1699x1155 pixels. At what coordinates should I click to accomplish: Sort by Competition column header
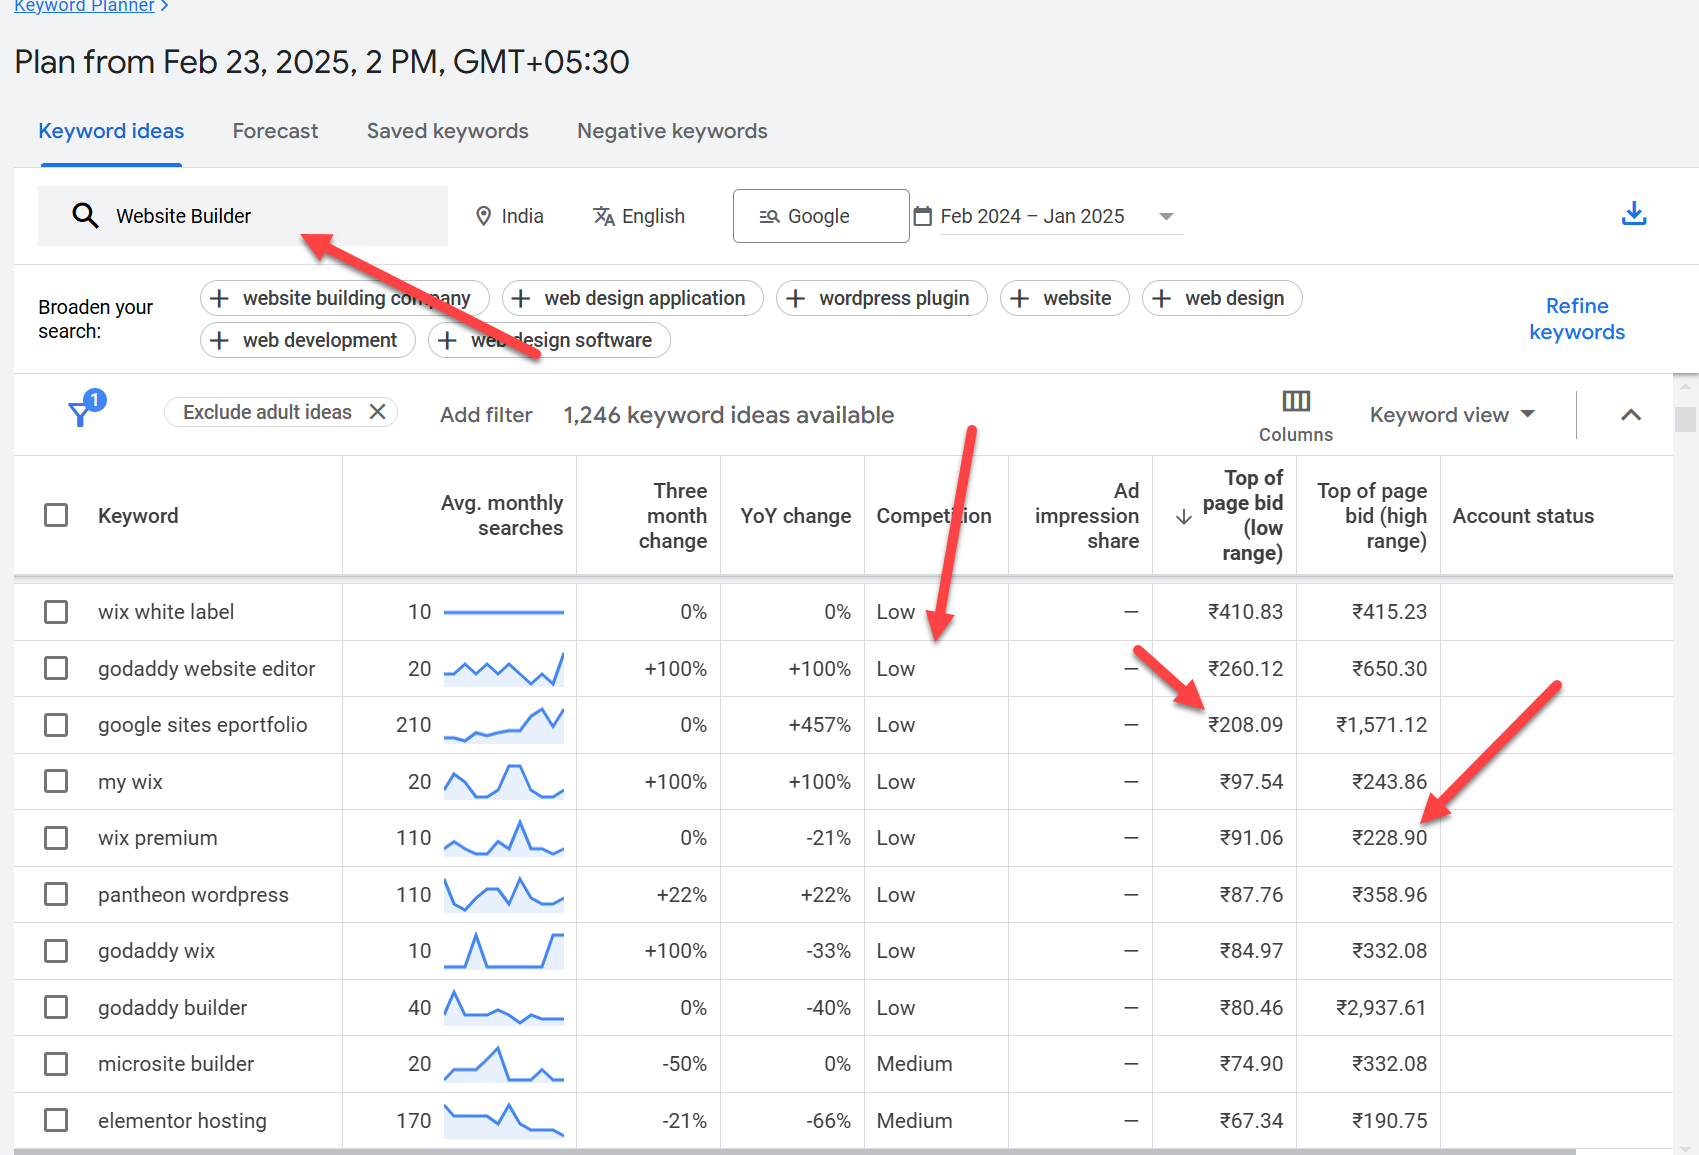point(934,516)
